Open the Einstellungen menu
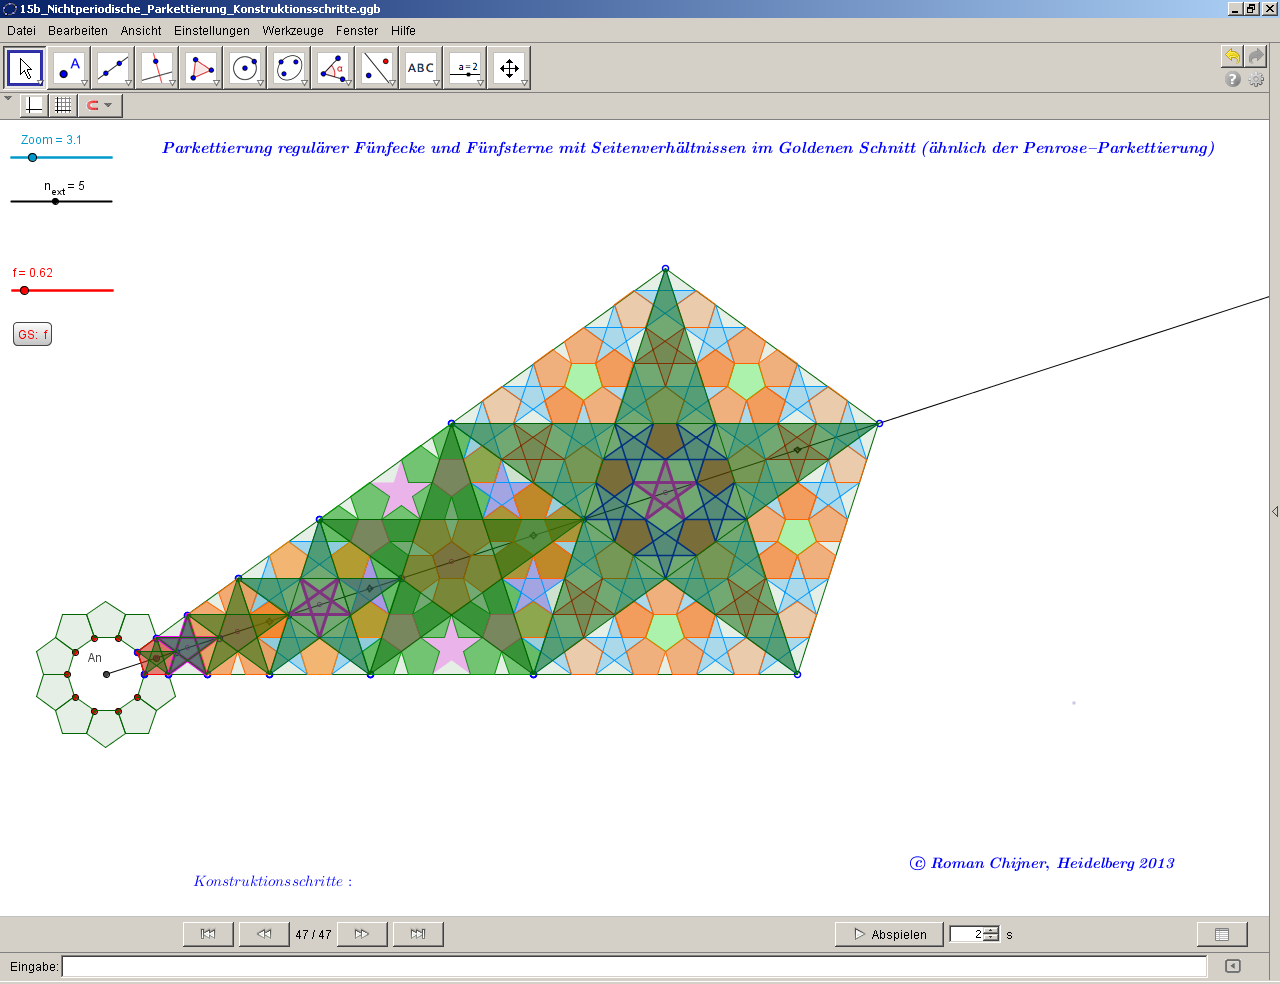 tap(212, 31)
